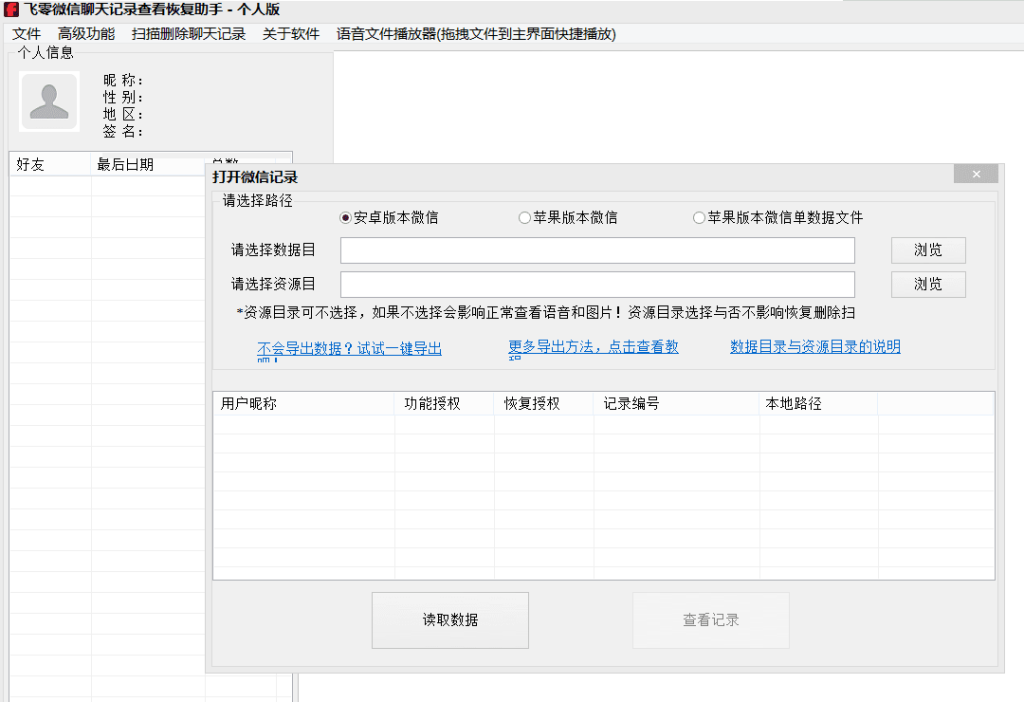Screen dimensions: 1024x702
Task: Click 浏览 next to the resource directory field
Action: 927,284
